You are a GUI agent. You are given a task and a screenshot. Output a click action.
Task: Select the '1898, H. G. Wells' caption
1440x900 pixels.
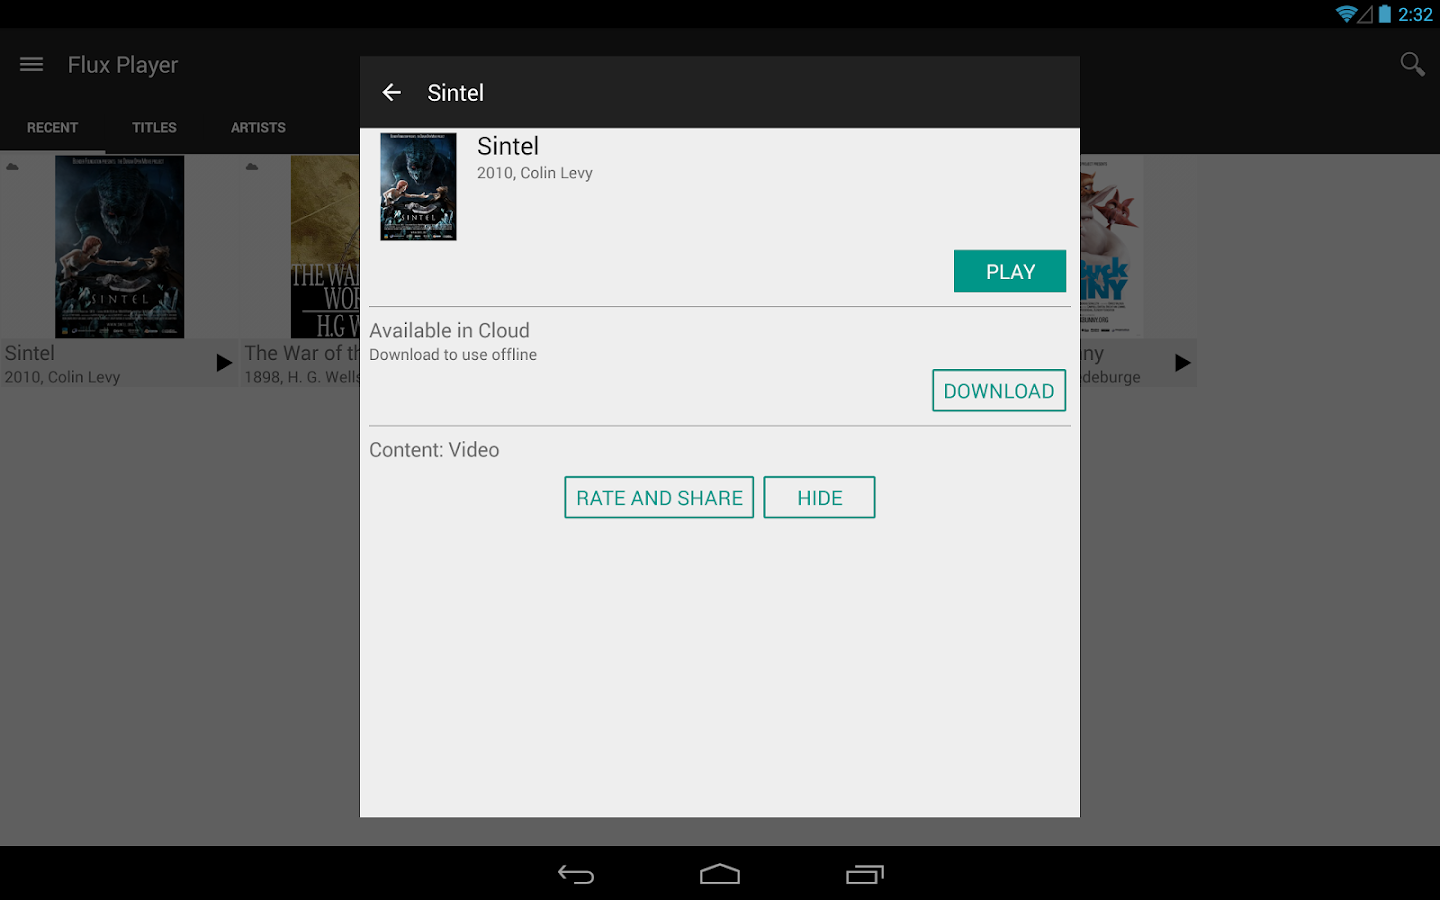click(302, 377)
